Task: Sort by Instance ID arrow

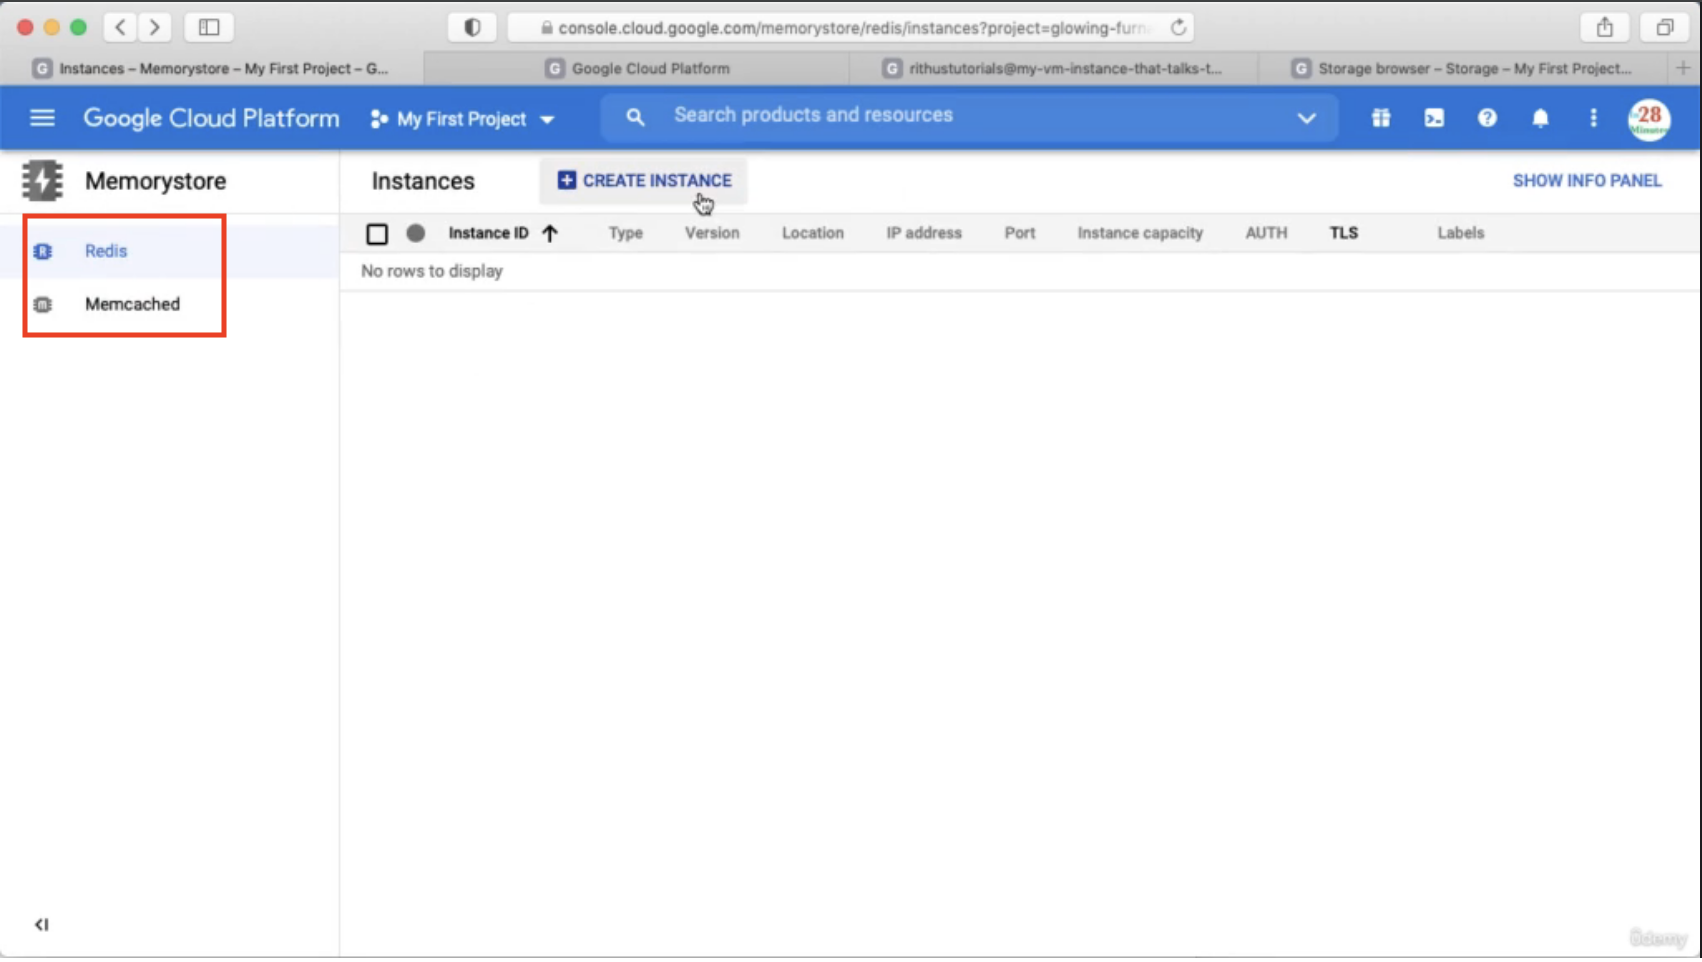Action: tap(550, 233)
